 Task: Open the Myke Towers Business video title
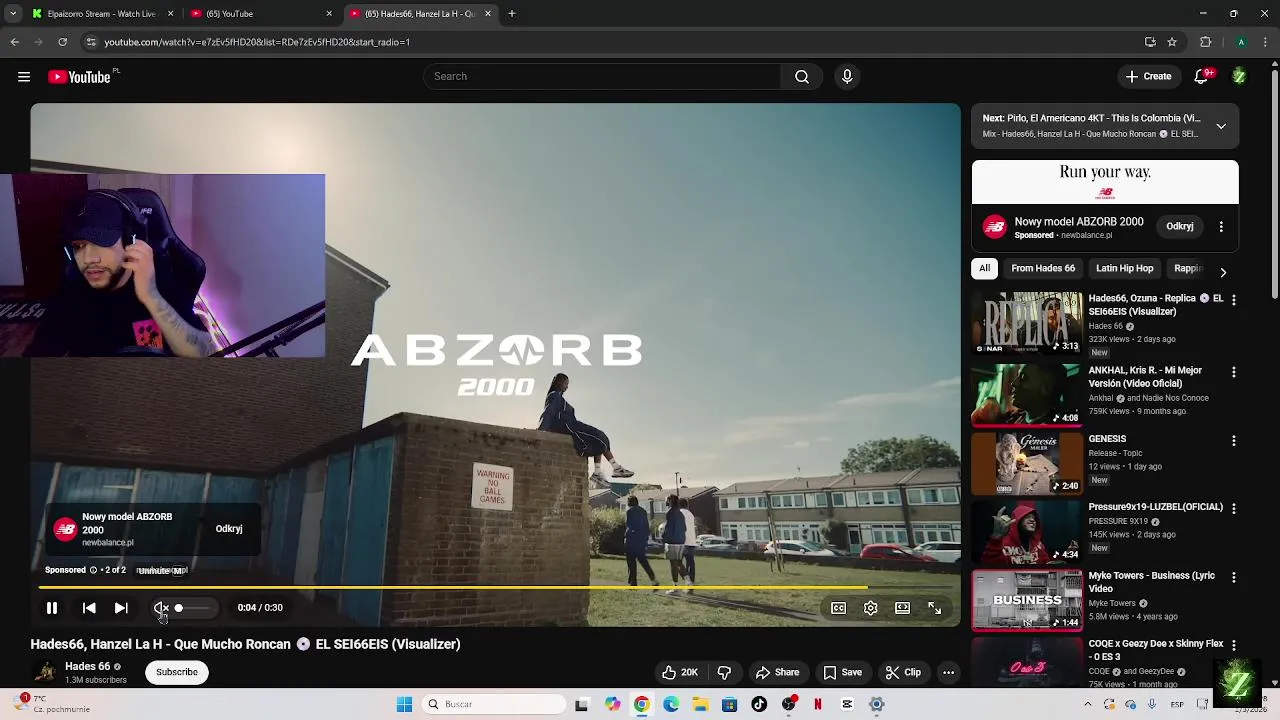pyautogui.click(x=1151, y=582)
